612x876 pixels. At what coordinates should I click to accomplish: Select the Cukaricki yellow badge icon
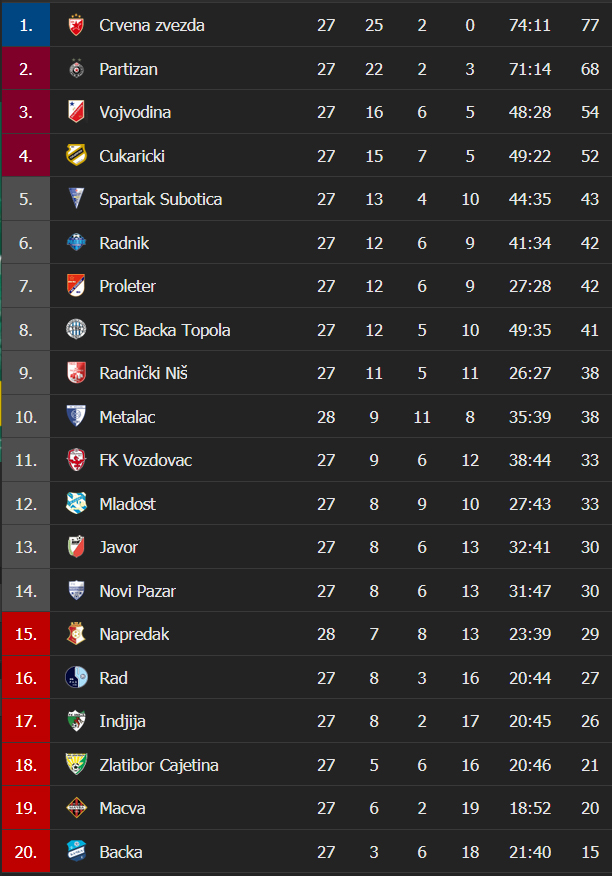[x=76, y=155]
